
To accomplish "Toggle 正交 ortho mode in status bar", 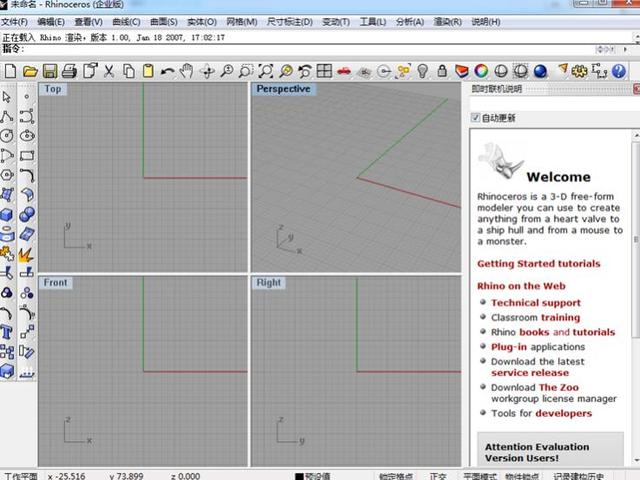I will 438,476.
